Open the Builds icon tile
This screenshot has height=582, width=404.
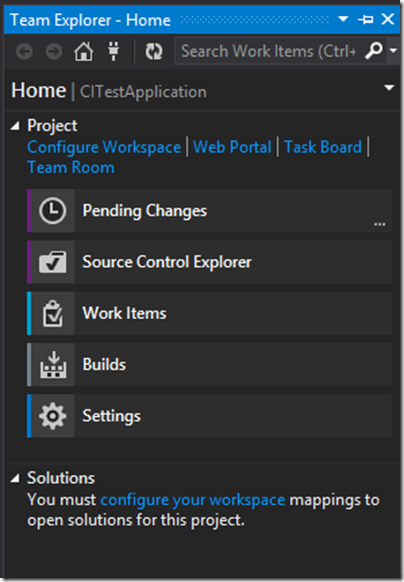click(x=53, y=364)
